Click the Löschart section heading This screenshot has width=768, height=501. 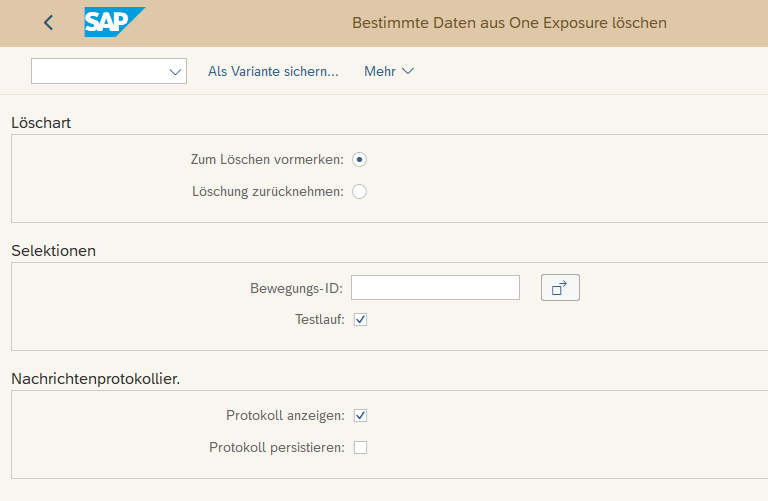pos(41,123)
